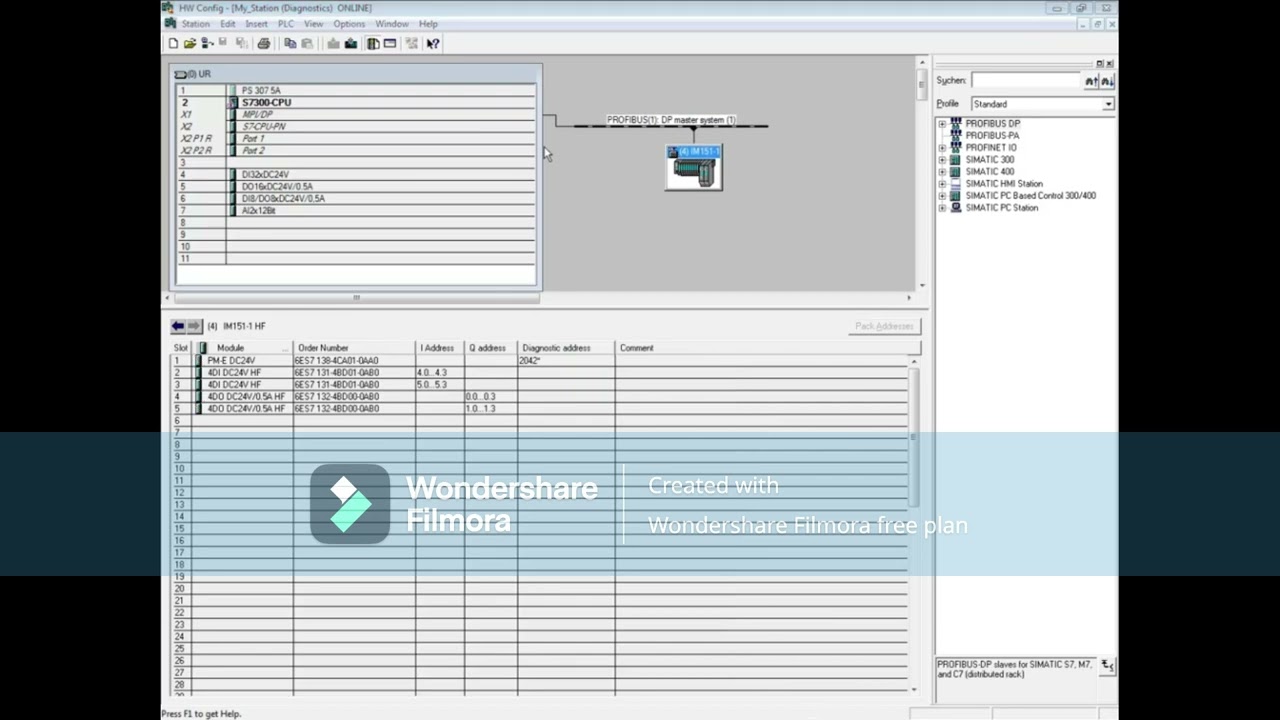Select the DI32xDC24V module row
The height and width of the screenshot is (720, 1280).
point(356,175)
